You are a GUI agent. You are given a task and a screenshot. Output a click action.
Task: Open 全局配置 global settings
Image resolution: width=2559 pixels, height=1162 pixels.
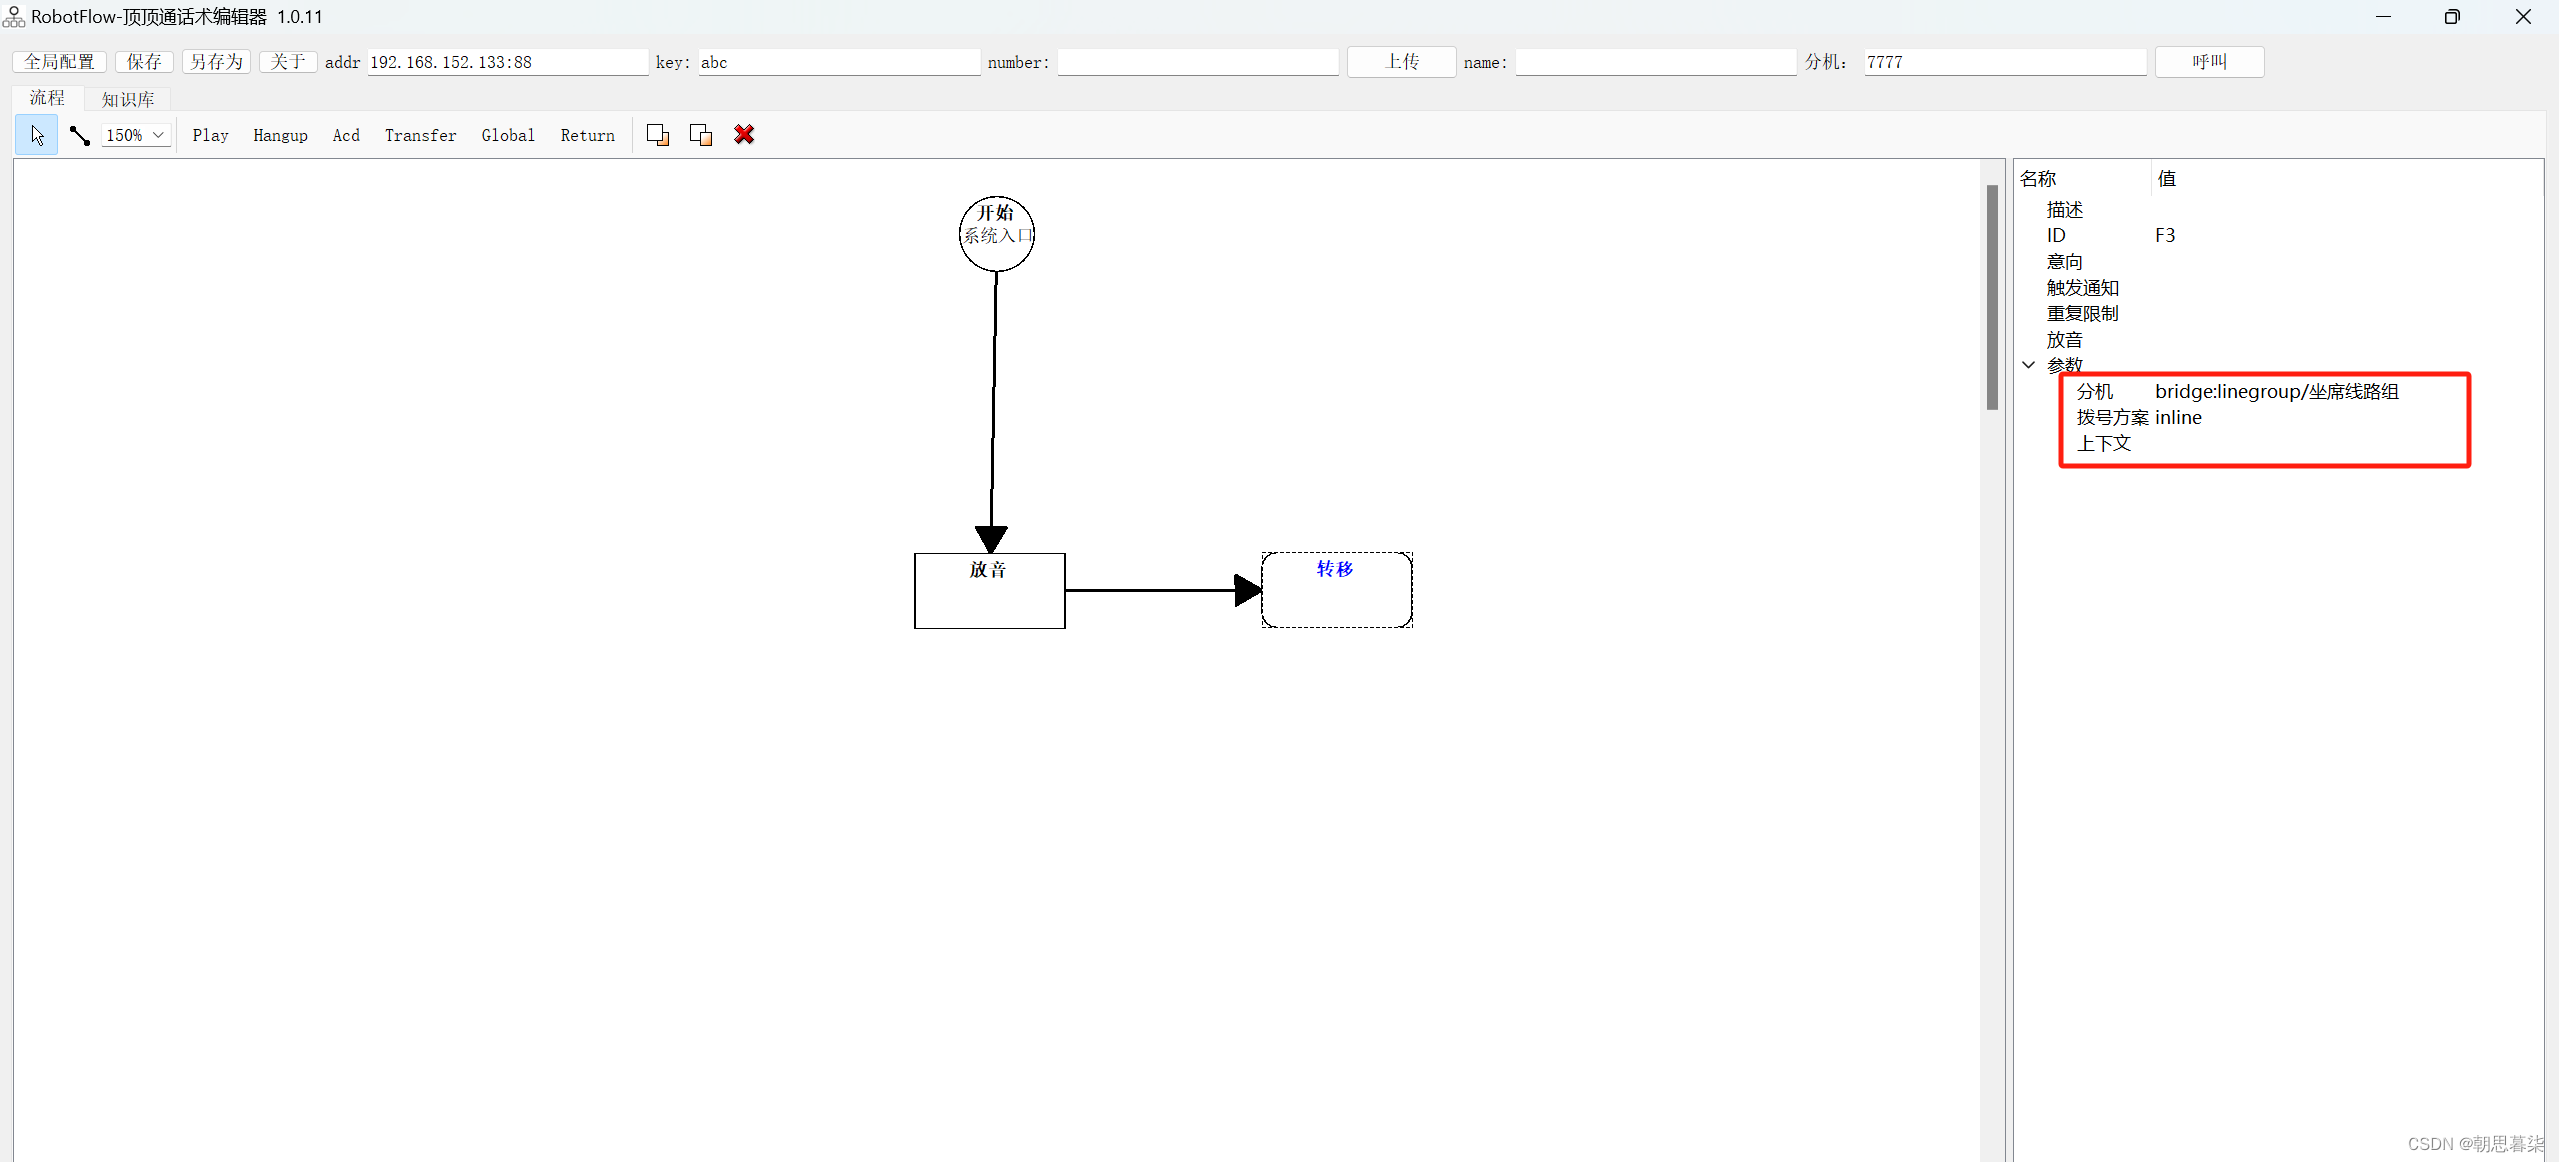[x=59, y=62]
